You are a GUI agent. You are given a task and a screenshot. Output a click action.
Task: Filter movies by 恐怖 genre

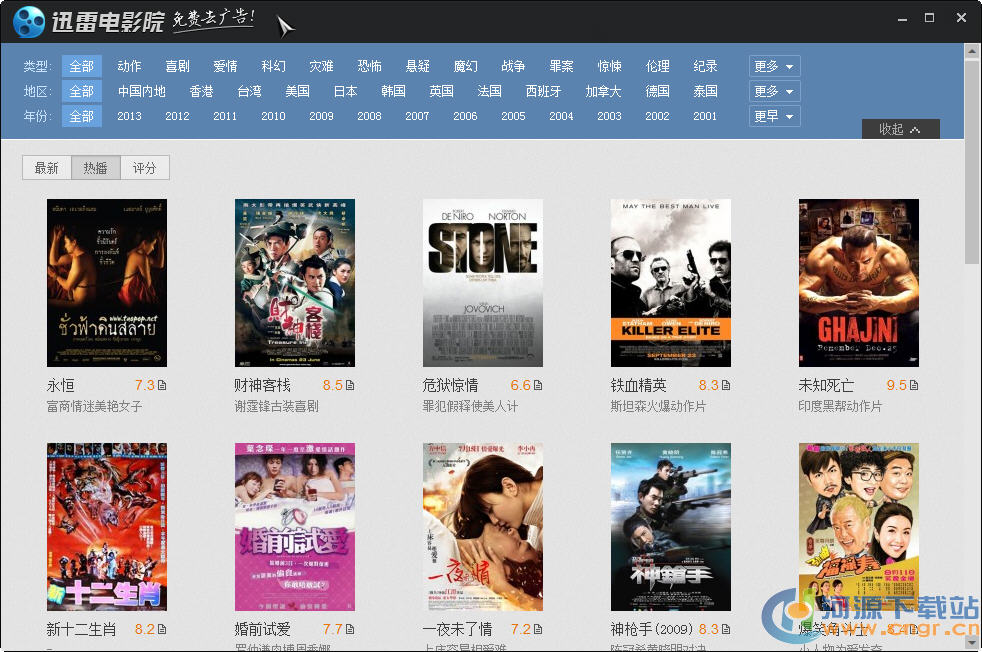370,66
